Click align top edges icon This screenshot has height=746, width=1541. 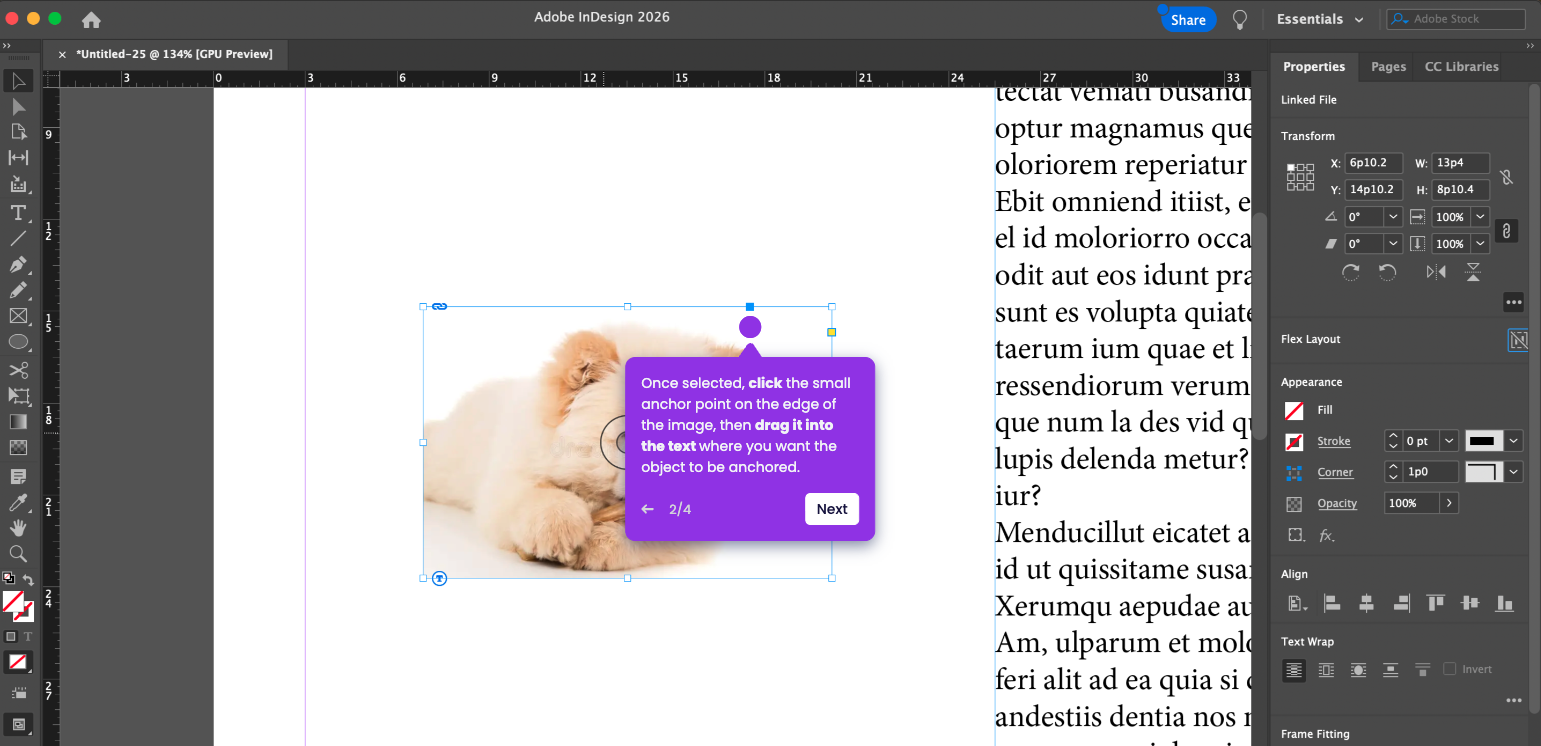(x=1436, y=603)
